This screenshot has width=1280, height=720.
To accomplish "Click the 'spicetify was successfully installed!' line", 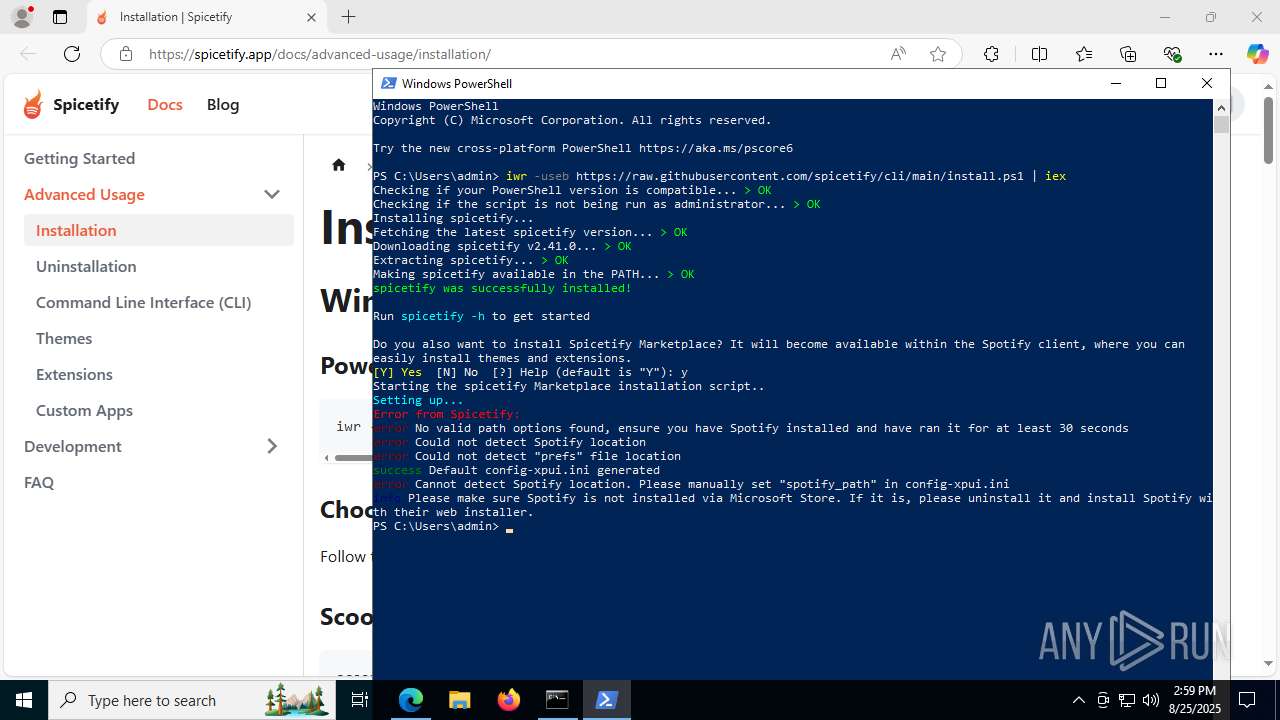I will (502, 288).
